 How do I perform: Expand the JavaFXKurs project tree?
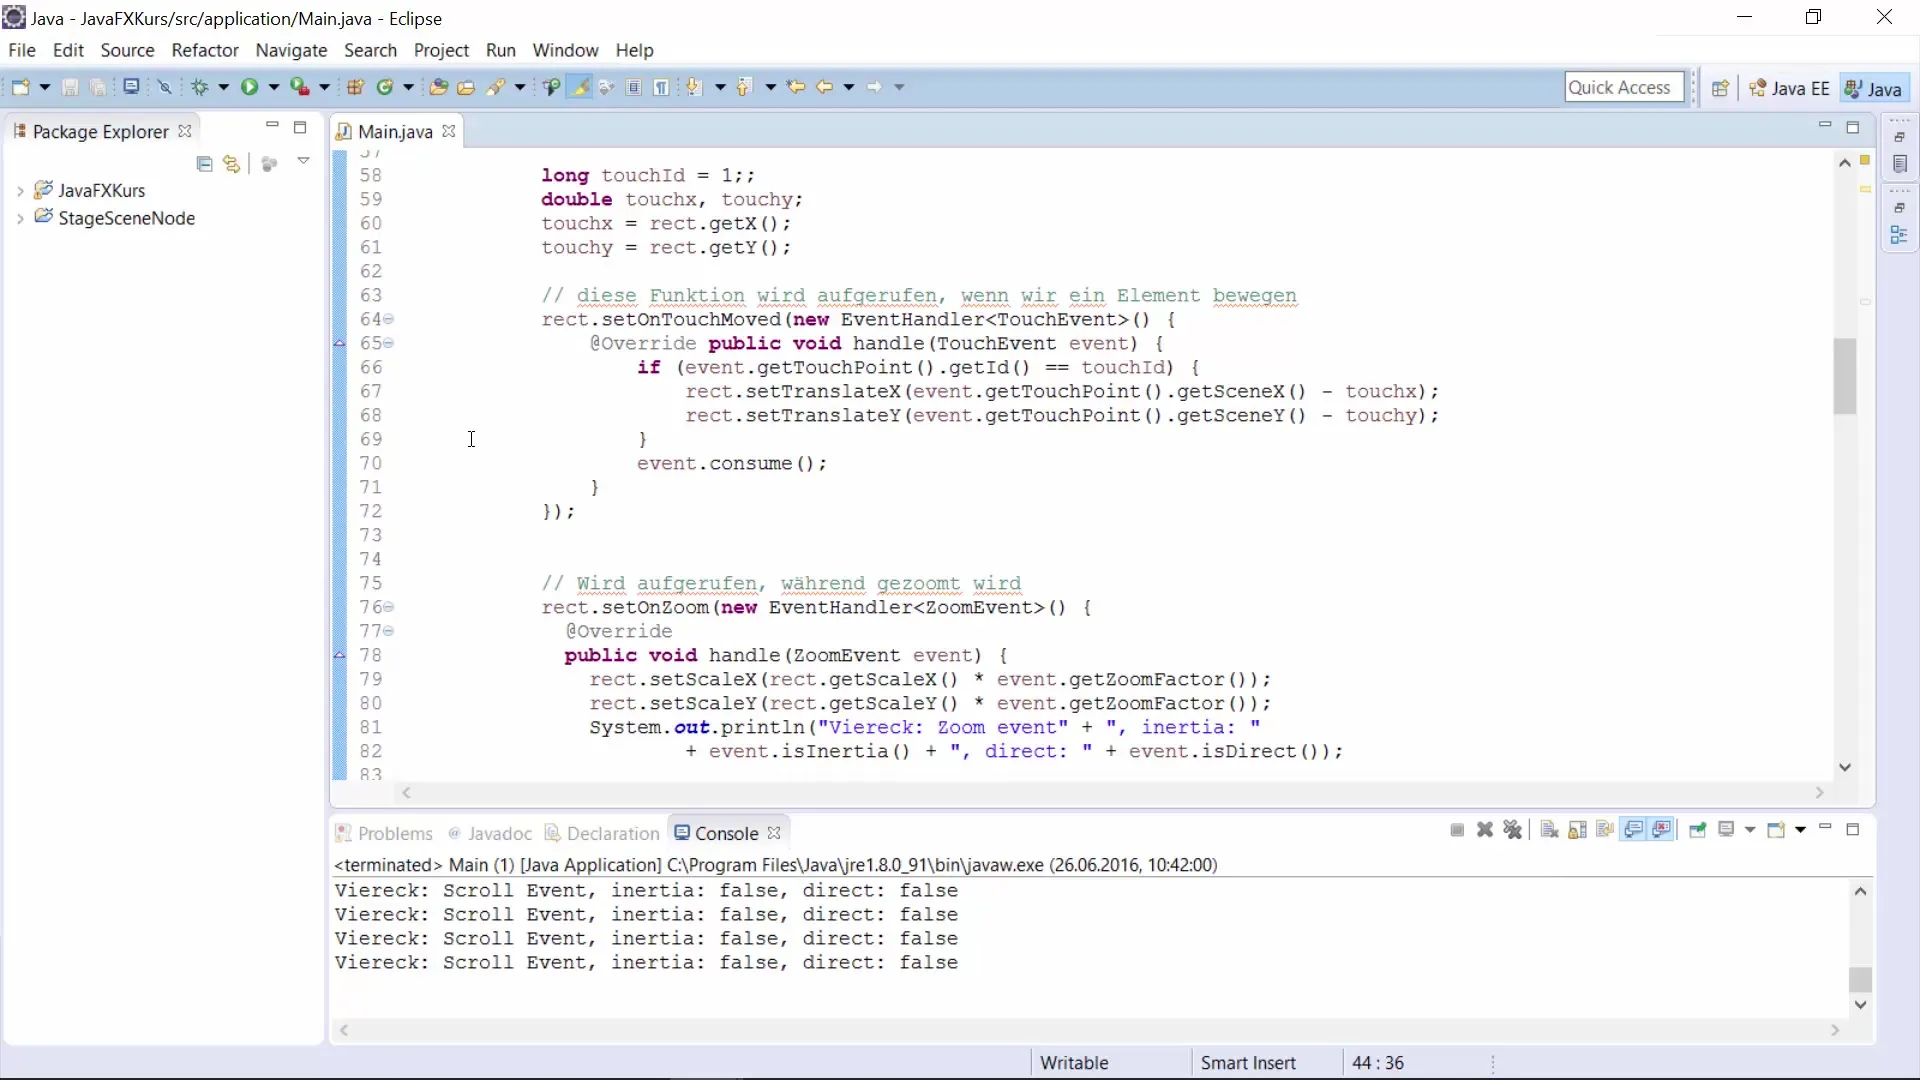point(20,190)
